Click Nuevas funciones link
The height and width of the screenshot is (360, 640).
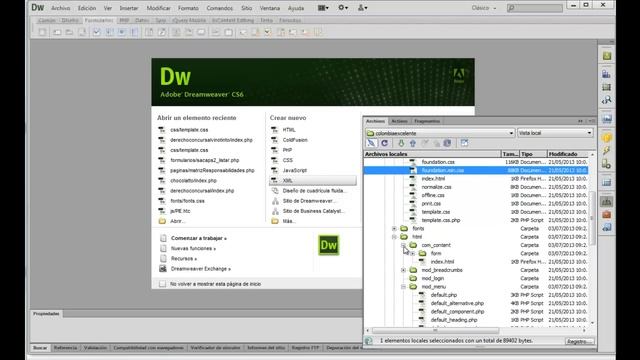193,249
